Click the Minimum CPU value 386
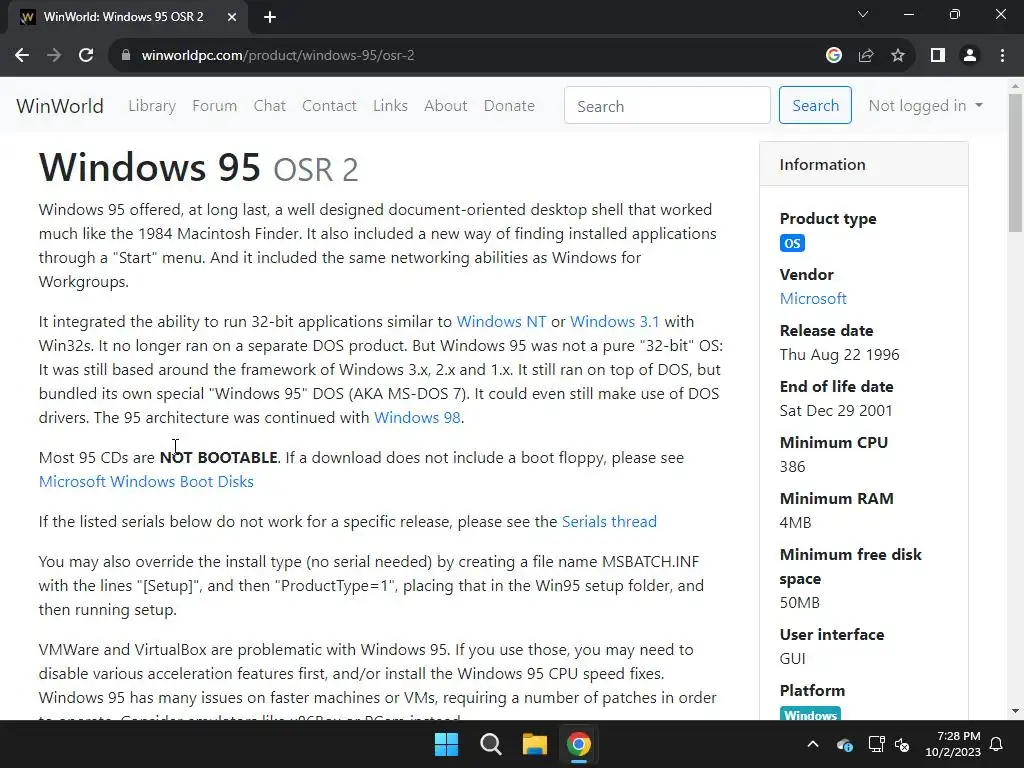1024x768 pixels. (x=792, y=467)
